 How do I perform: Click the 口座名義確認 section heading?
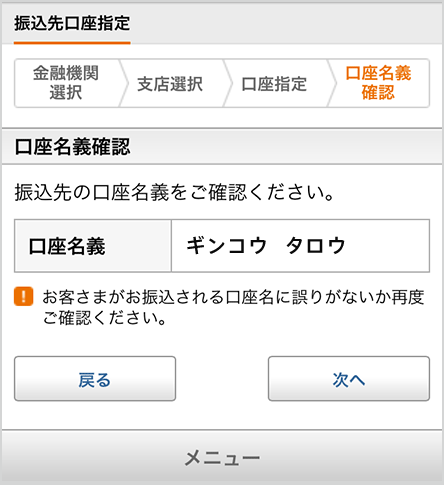[x=72, y=147]
